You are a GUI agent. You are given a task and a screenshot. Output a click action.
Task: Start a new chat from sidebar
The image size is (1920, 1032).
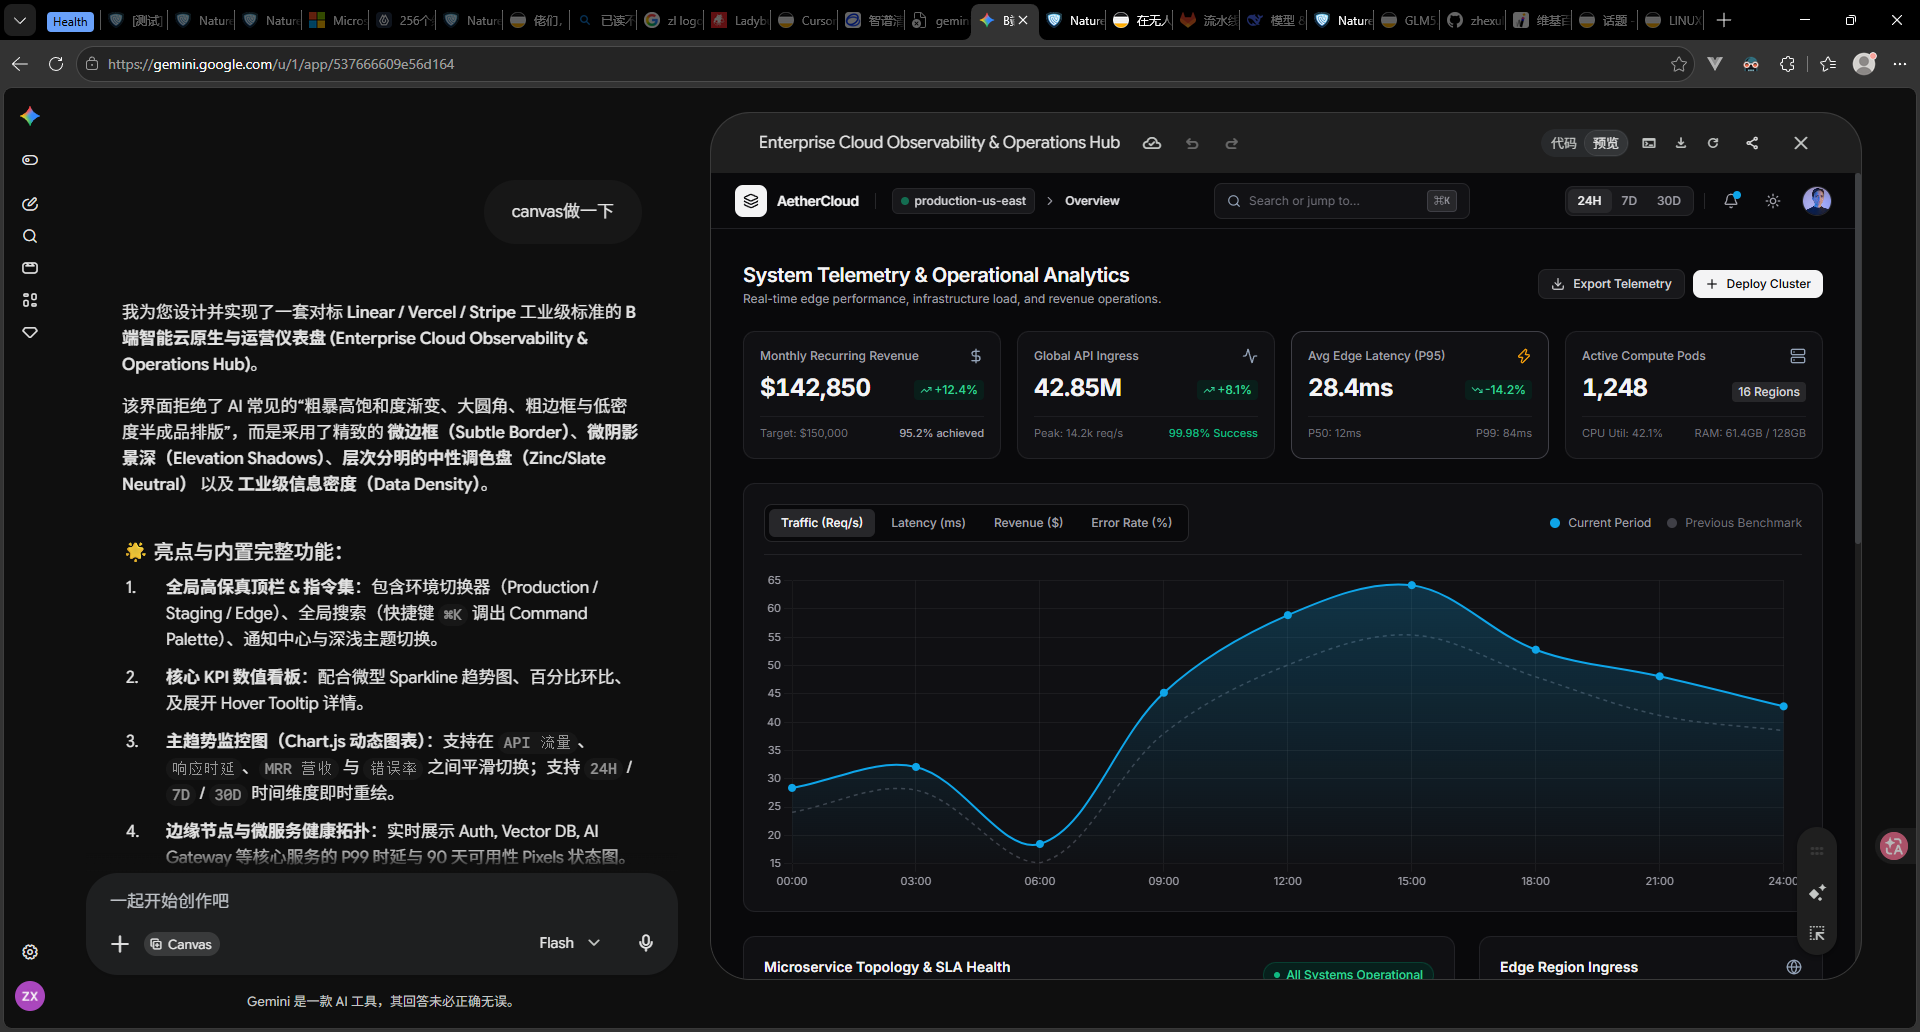[x=30, y=204]
